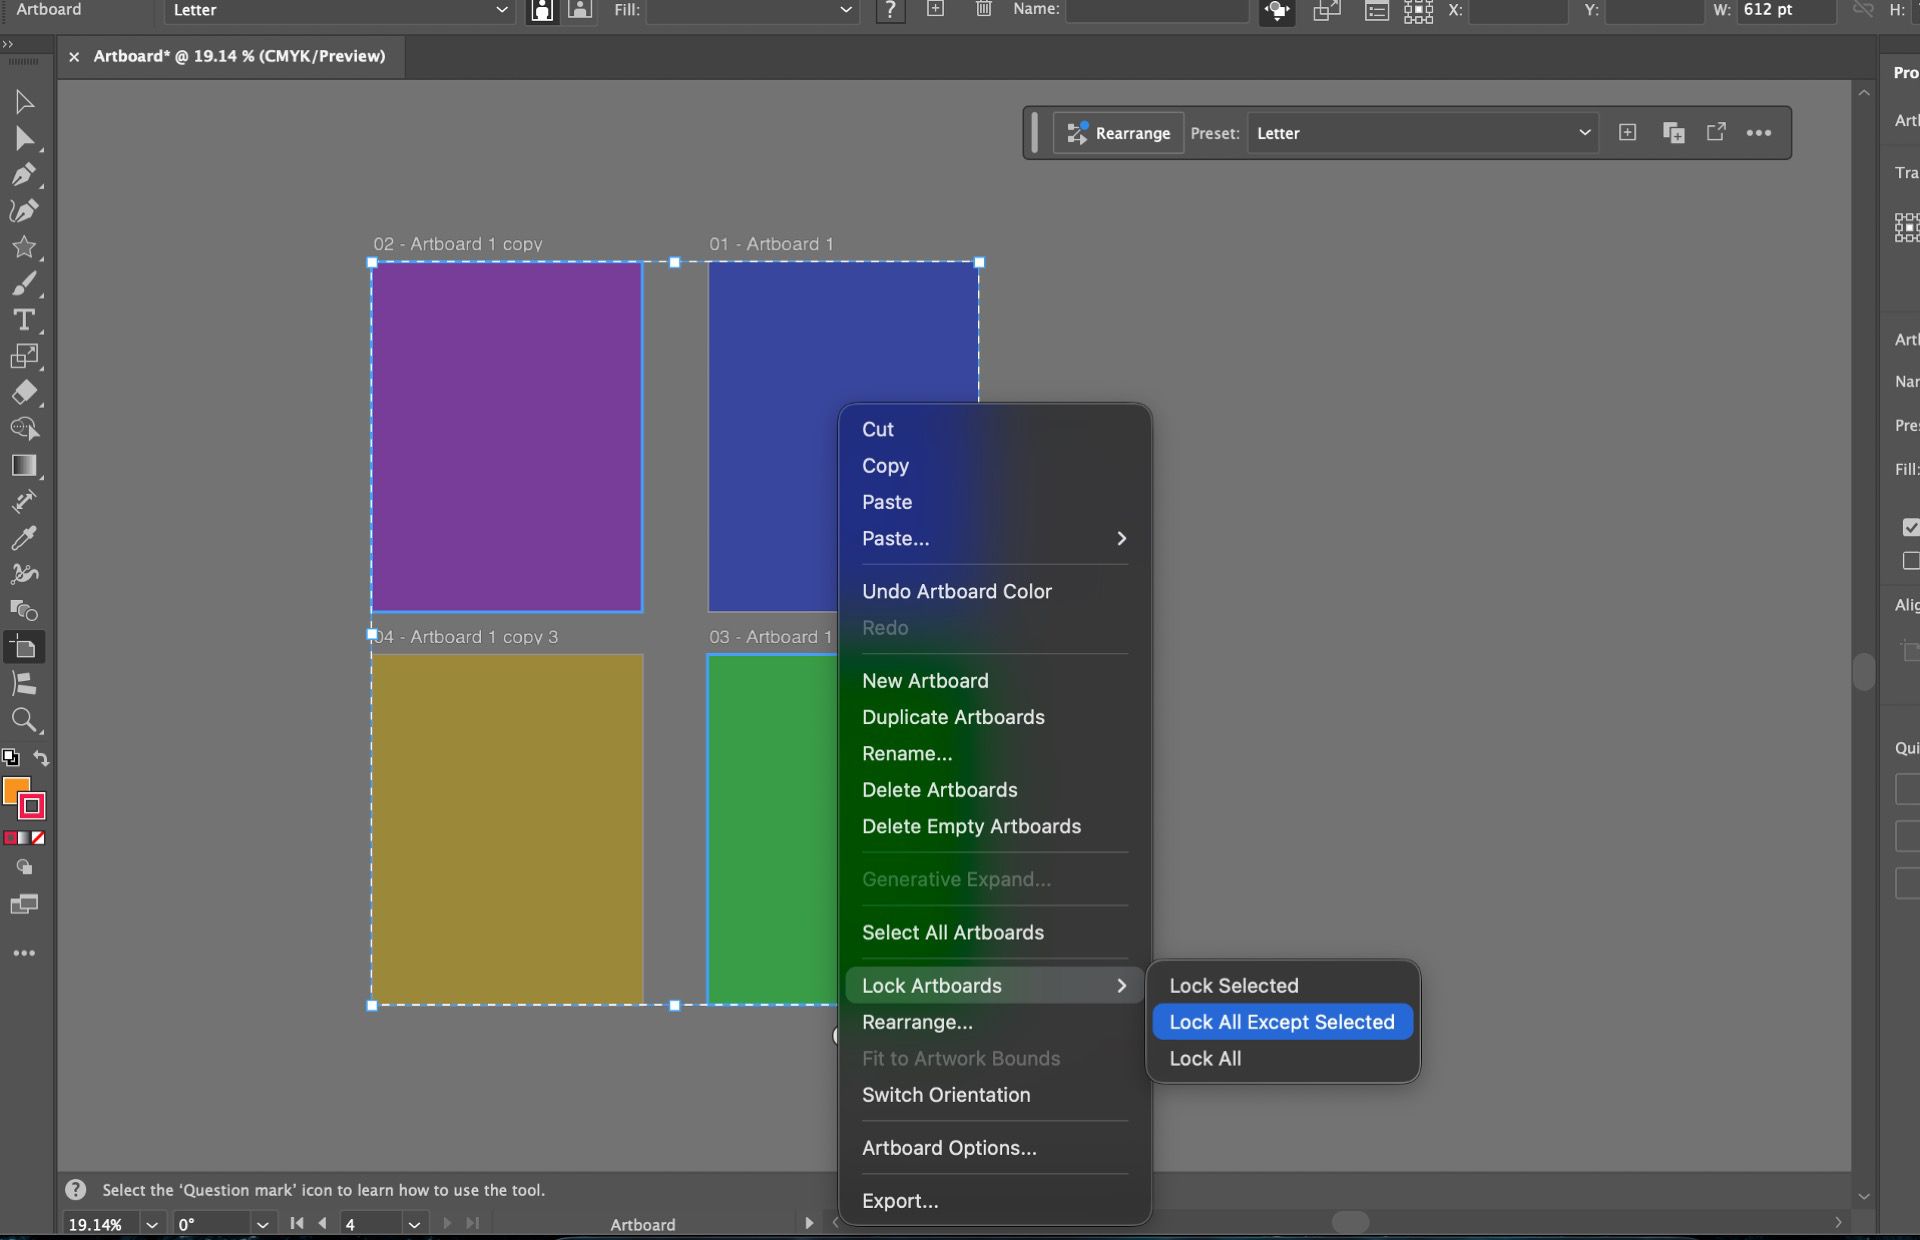This screenshot has height=1240, width=1920.
Task: Expand the Fill dropdown in control bar
Action: [x=845, y=10]
